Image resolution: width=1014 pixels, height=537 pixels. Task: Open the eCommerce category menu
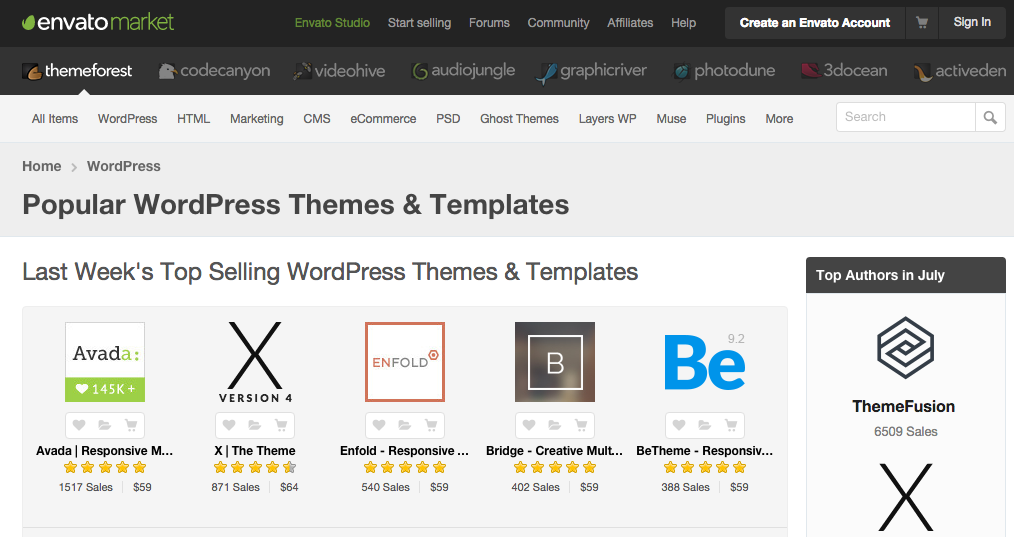point(383,119)
